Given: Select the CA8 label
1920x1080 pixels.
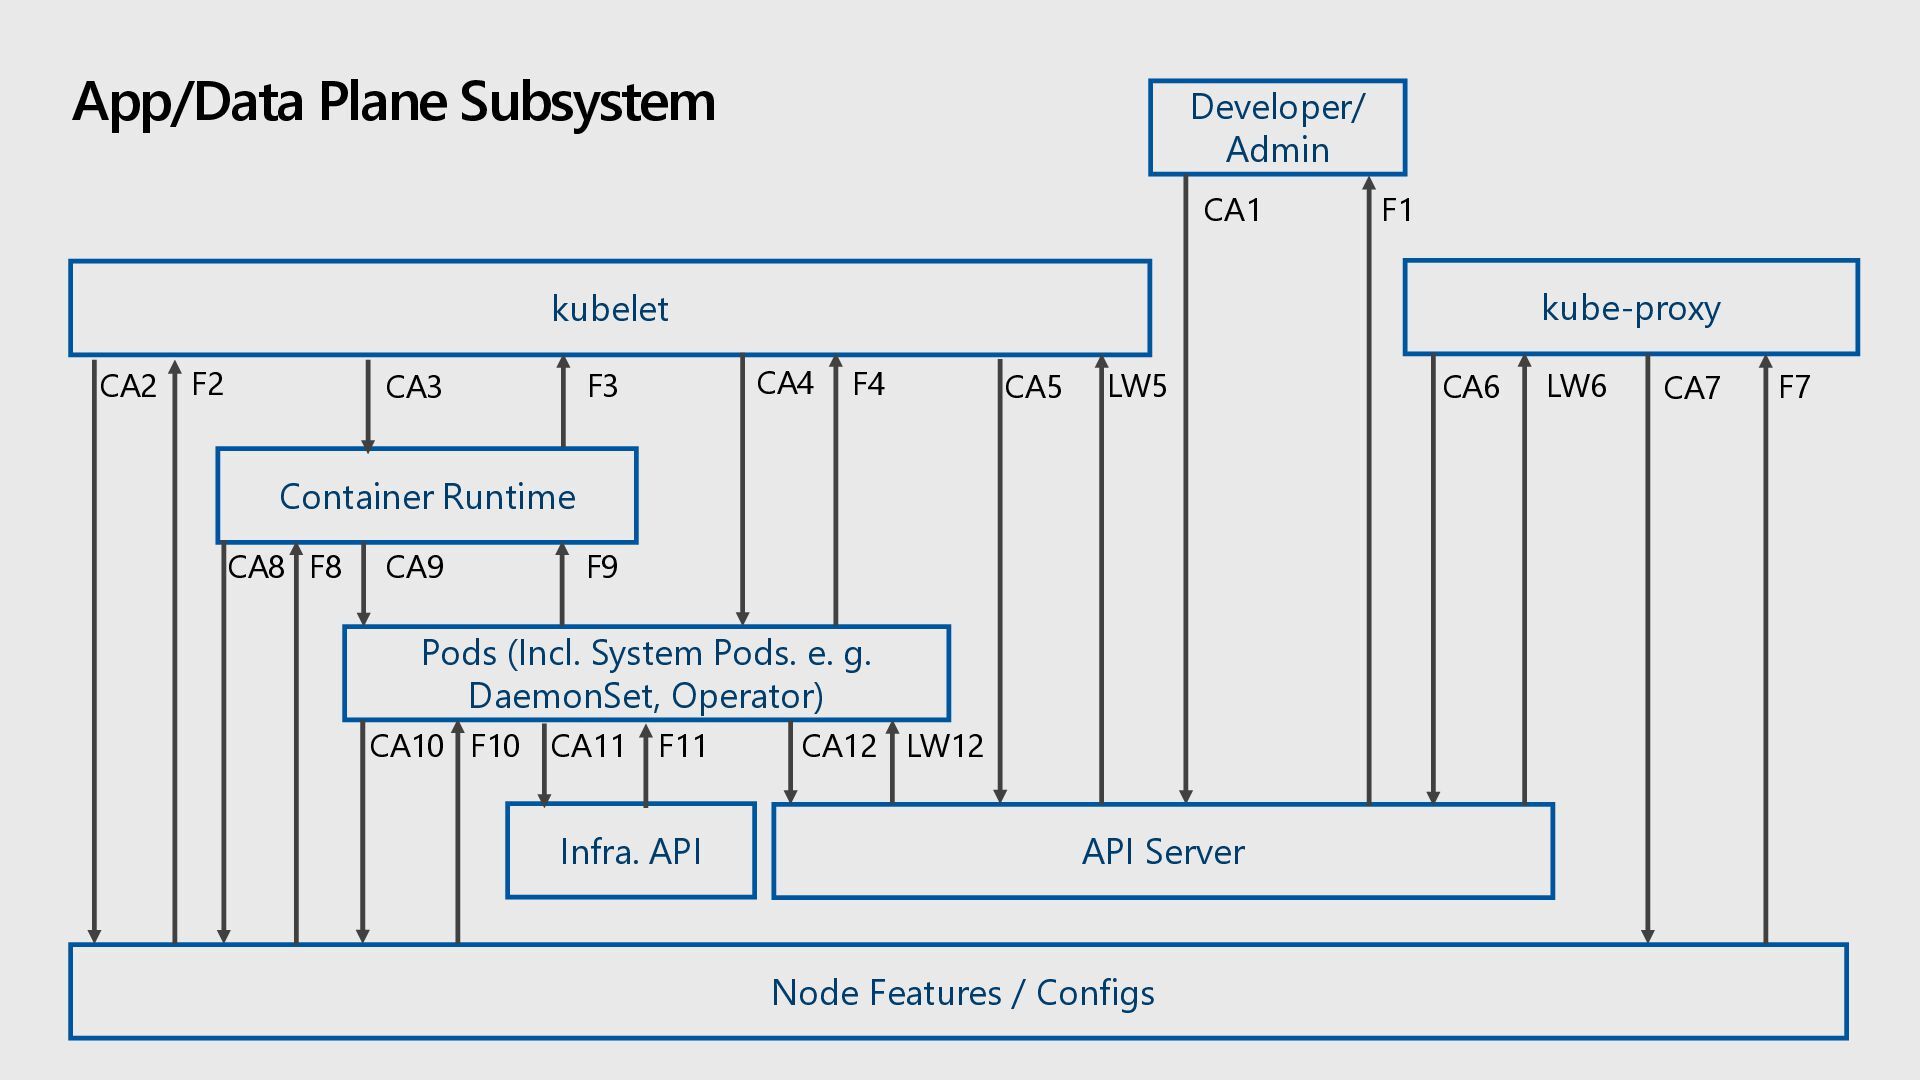Looking at the screenshot, I should click(256, 567).
